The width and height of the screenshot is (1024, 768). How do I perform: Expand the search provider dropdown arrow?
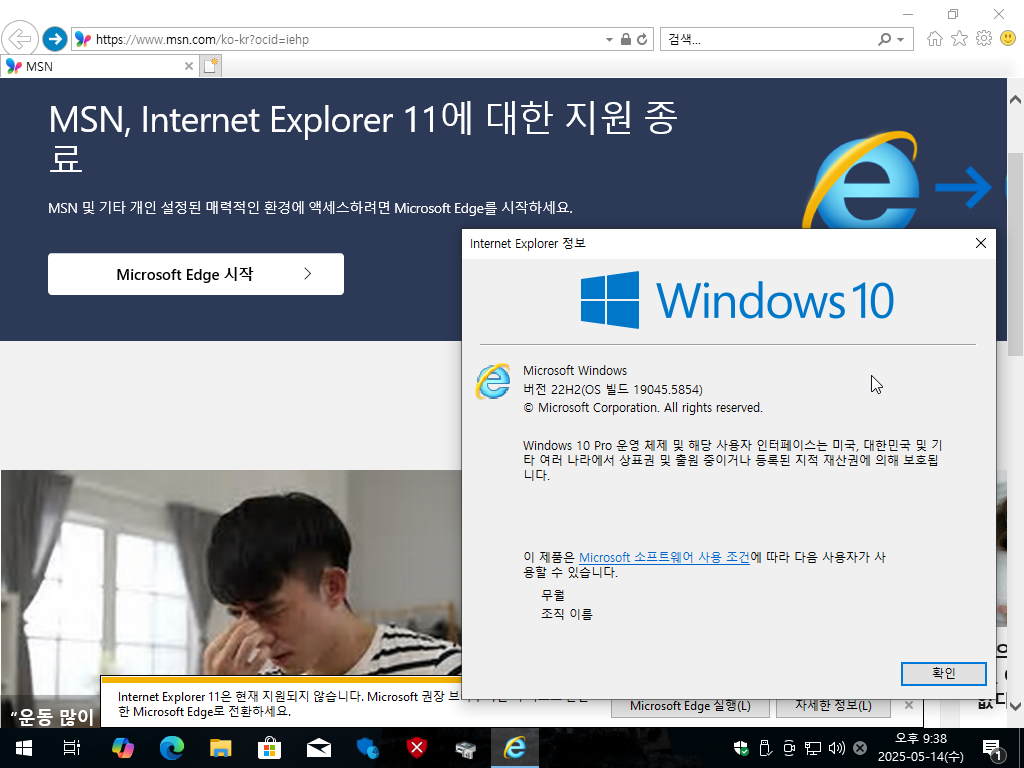click(x=901, y=40)
